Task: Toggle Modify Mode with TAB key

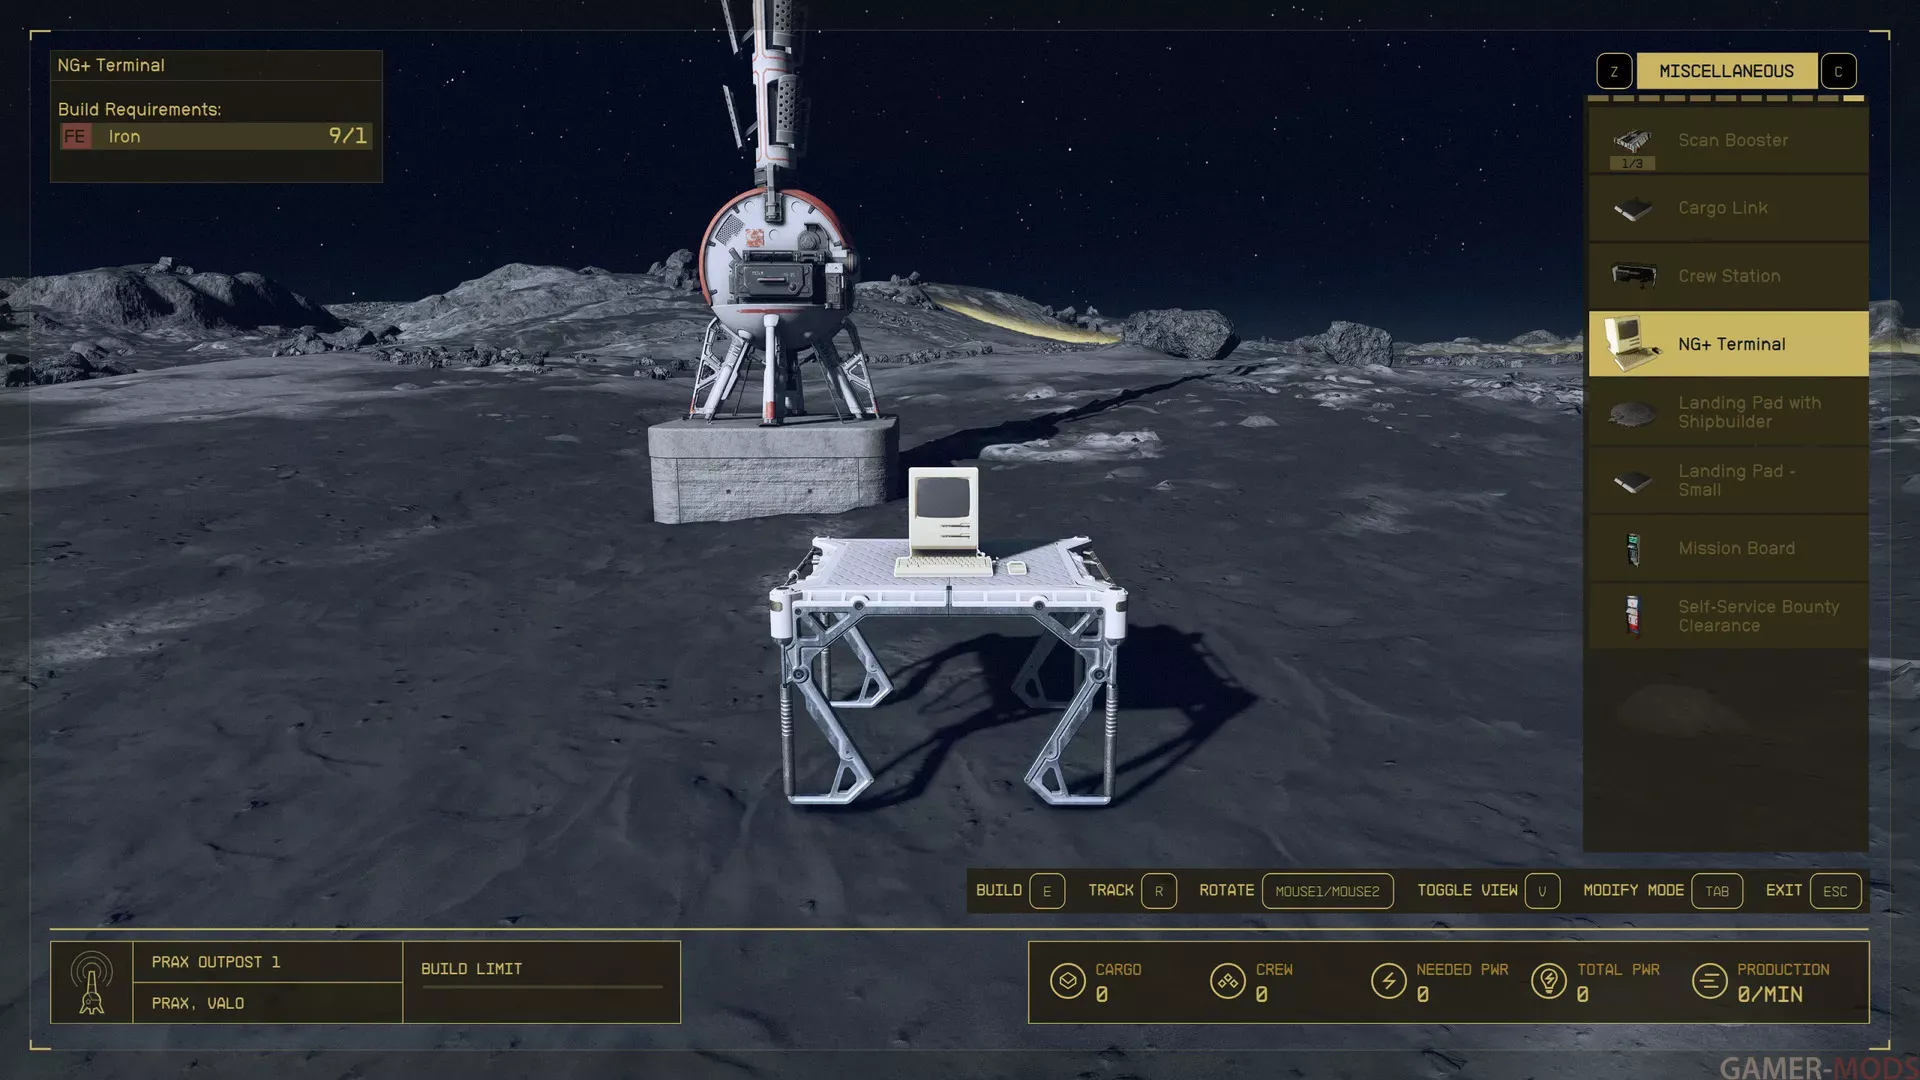Action: 1717,891
